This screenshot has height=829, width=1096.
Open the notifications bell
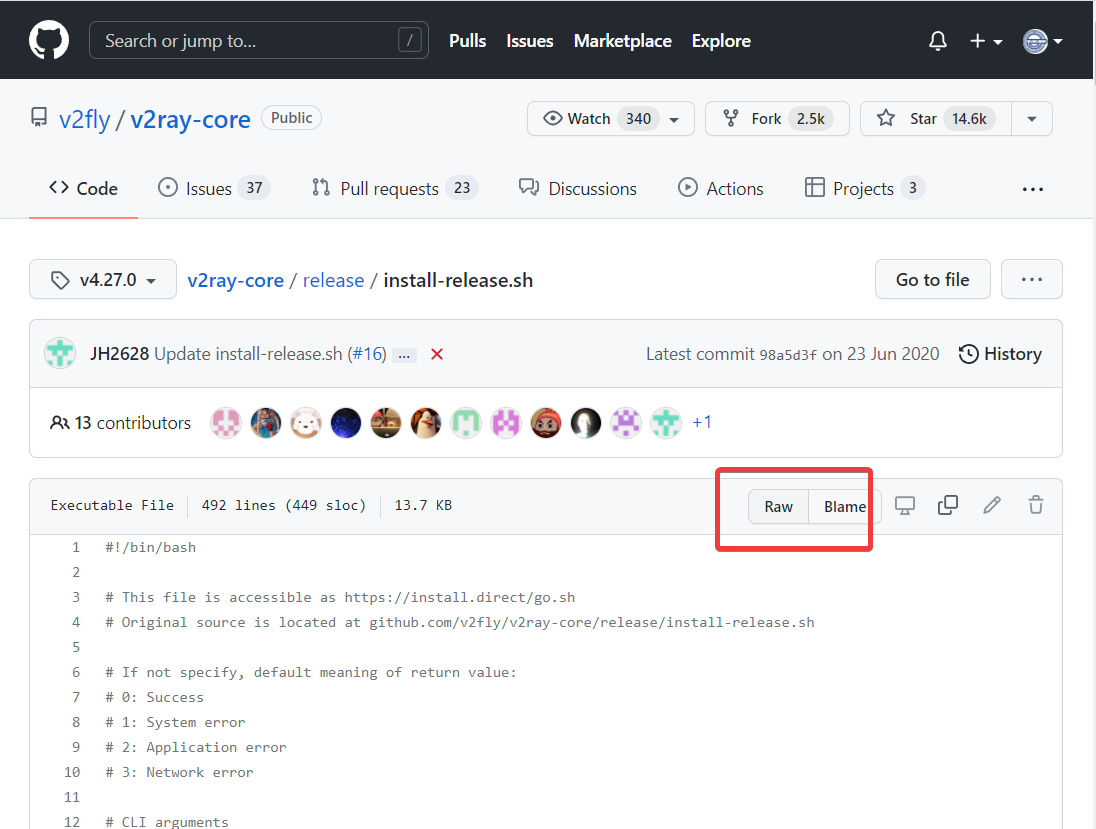point(937,41)
